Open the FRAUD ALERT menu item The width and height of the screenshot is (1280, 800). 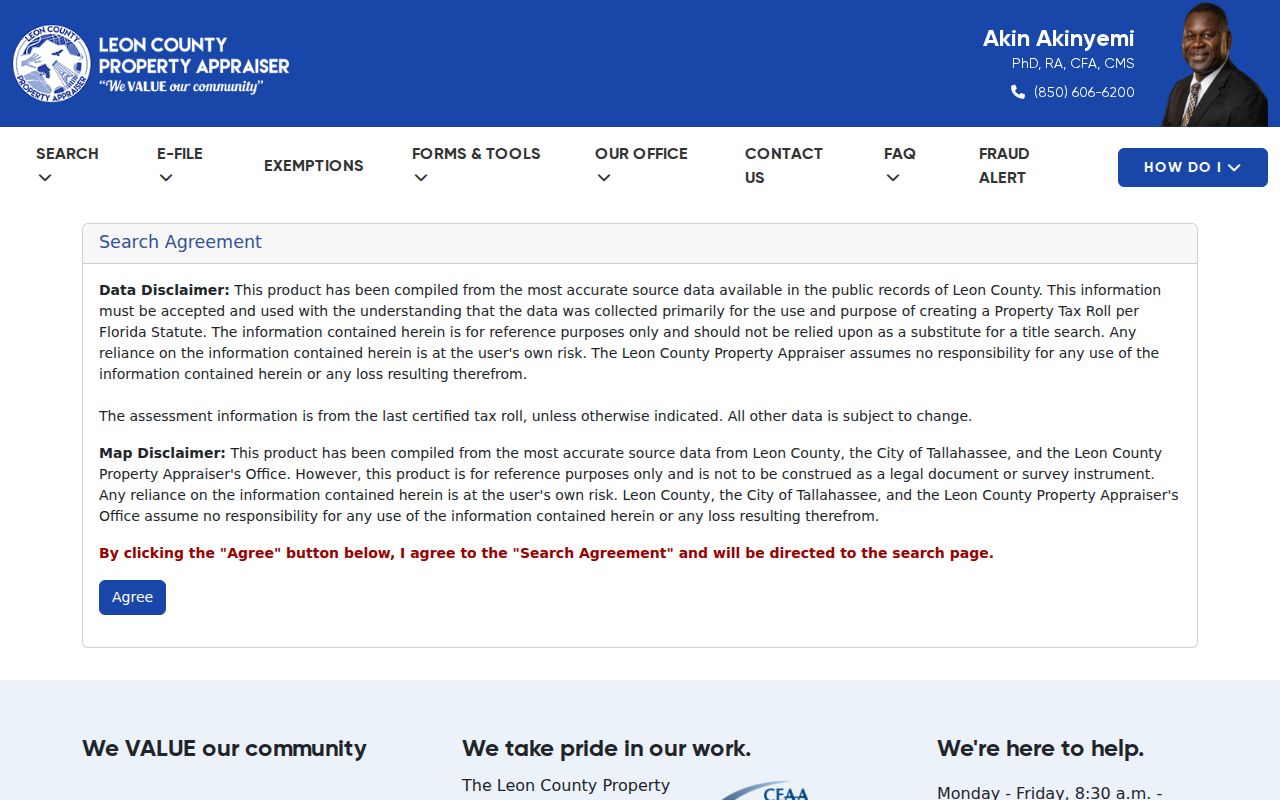point(1004,166)
